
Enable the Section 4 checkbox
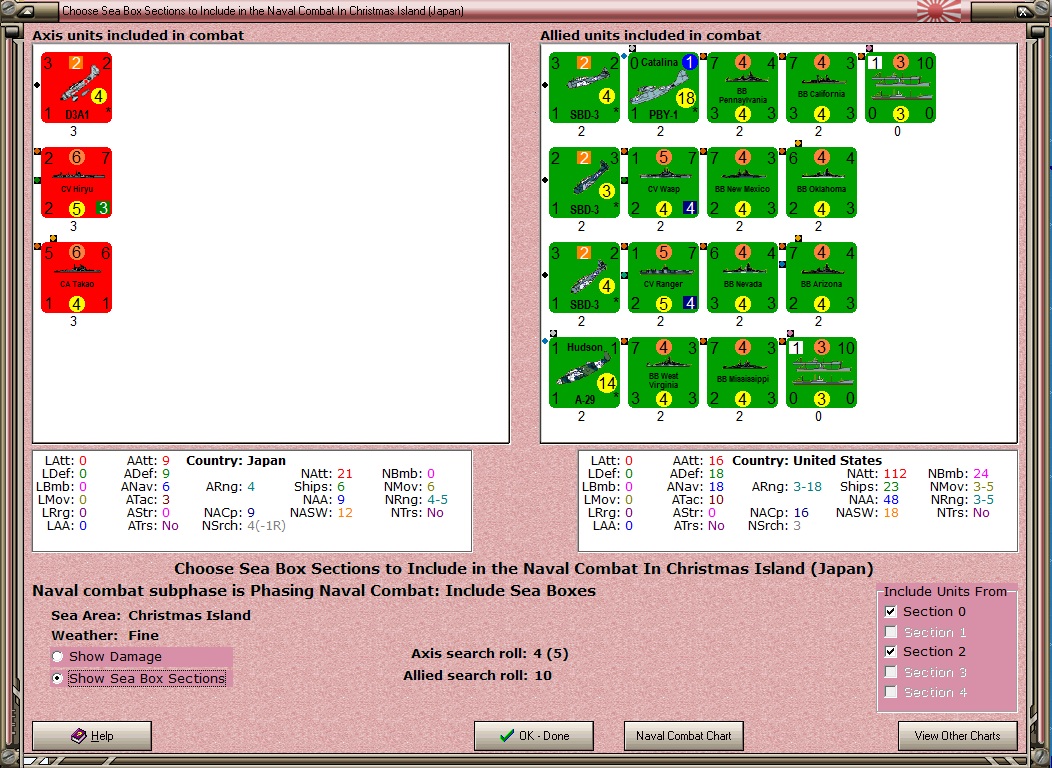(890, 692)
